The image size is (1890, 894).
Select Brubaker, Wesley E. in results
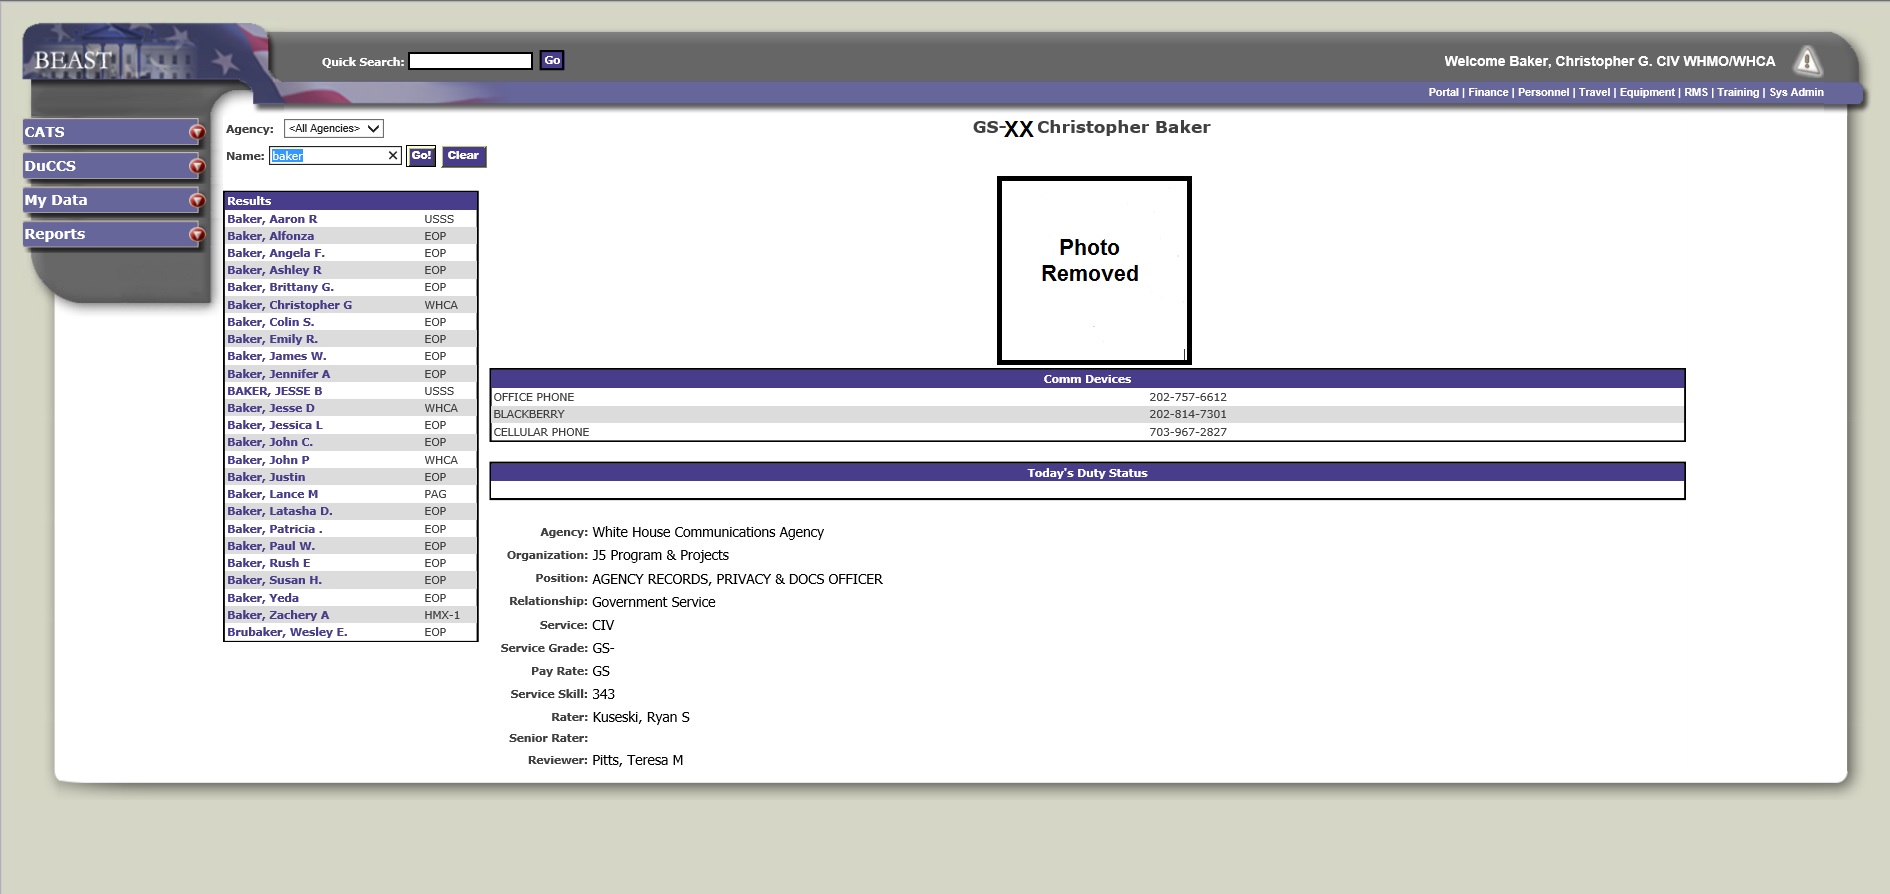point(287,632)
